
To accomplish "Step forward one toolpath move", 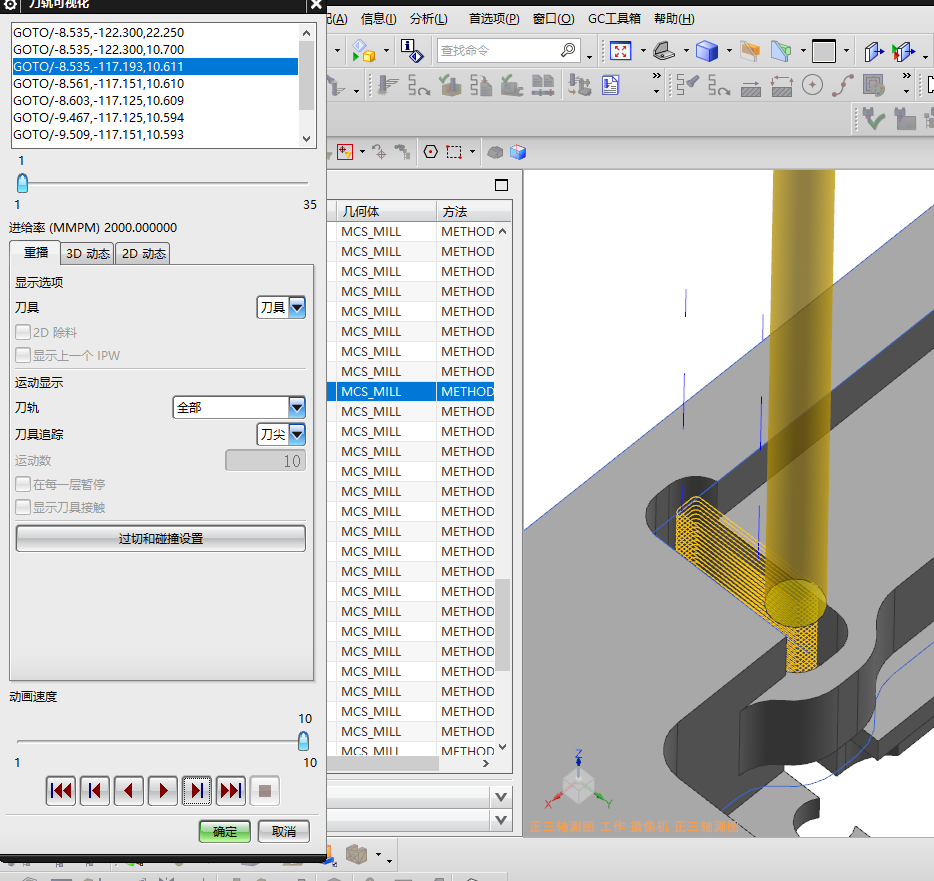I will 197,791.
